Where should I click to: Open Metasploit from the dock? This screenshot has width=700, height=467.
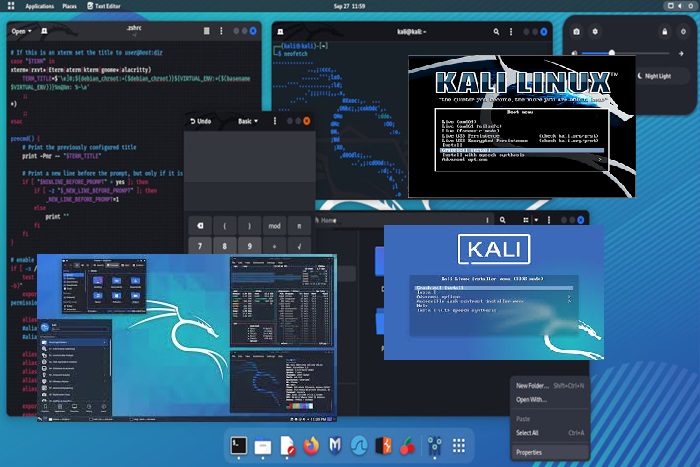pyautogui.click(x=336, y=446)
